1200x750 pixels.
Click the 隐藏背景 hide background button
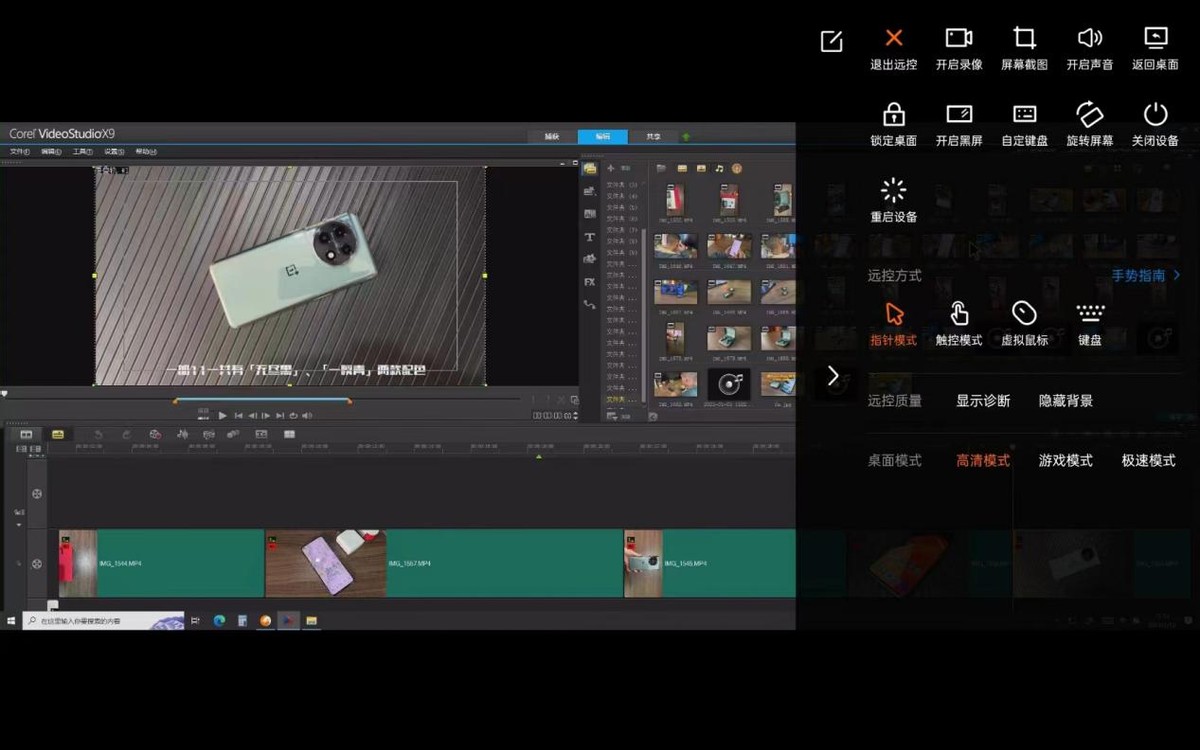[x=1065, y=401]
